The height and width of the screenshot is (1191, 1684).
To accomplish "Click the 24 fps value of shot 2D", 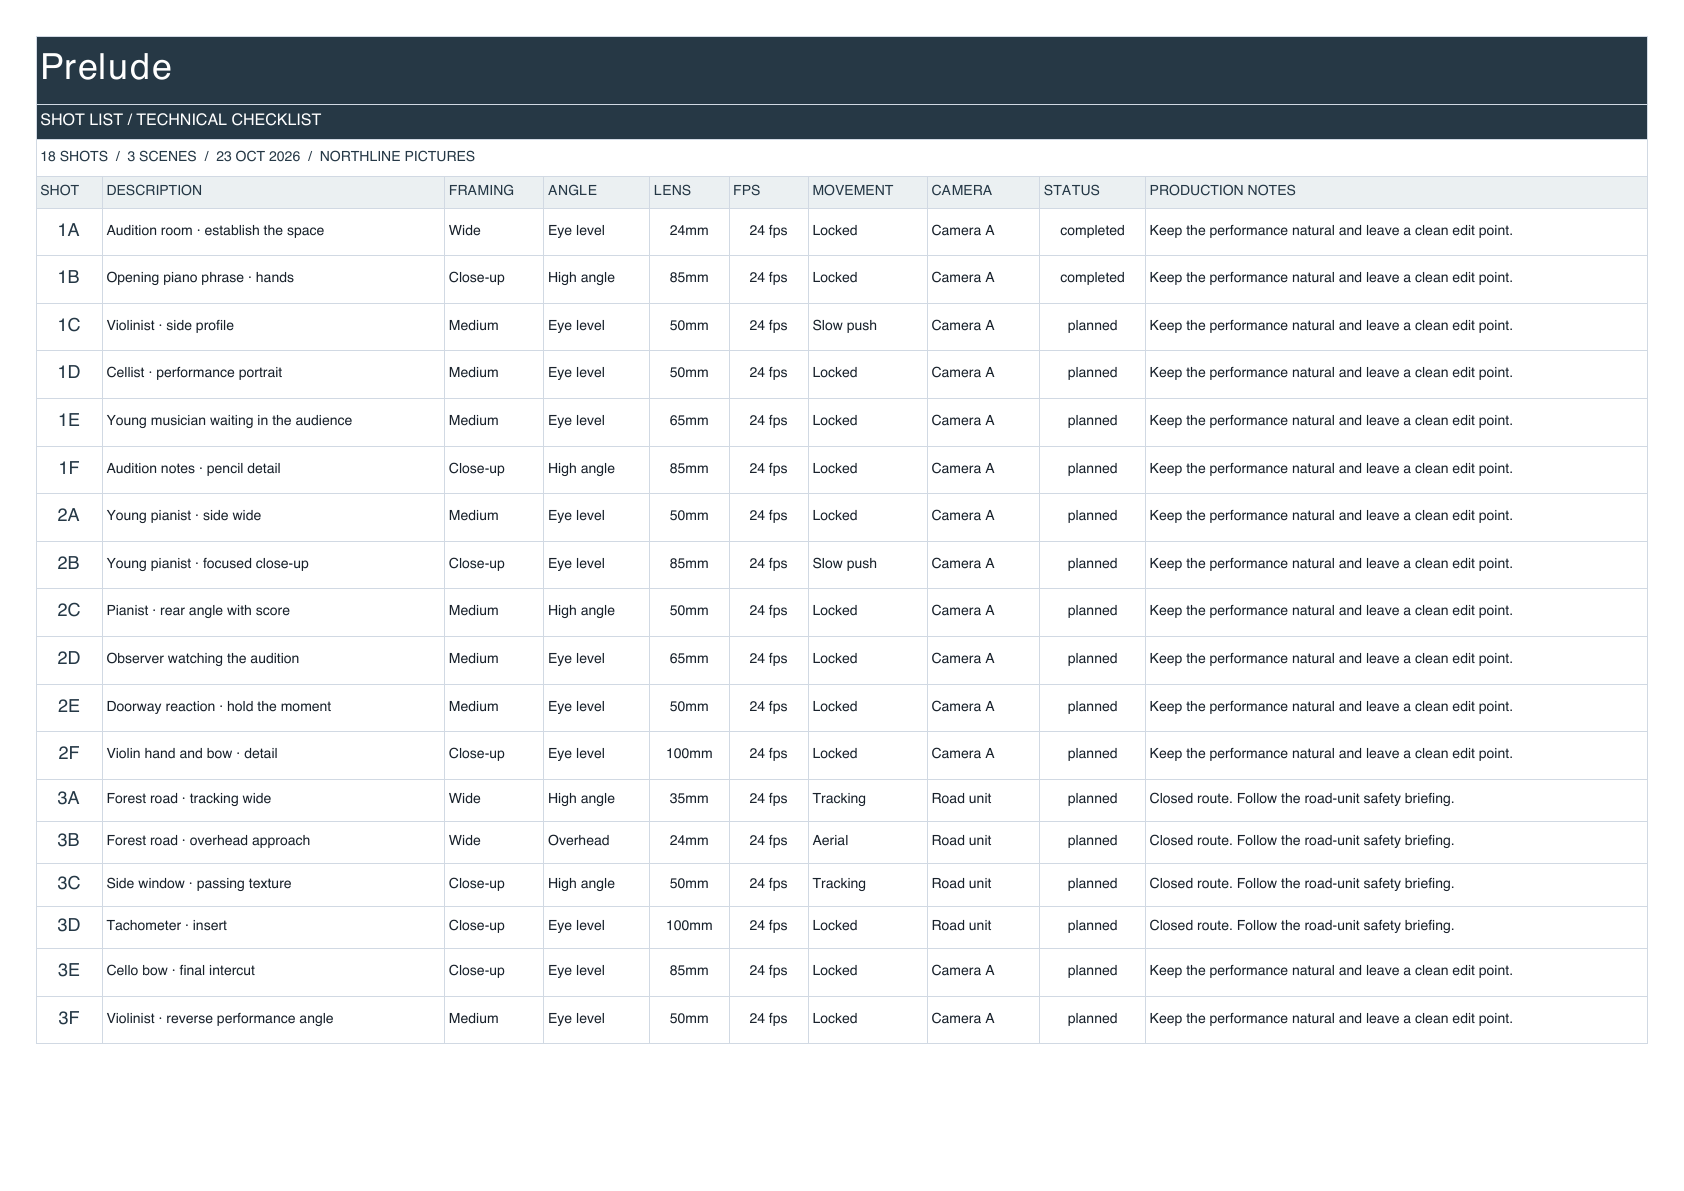I will click(x=768, y=659).
